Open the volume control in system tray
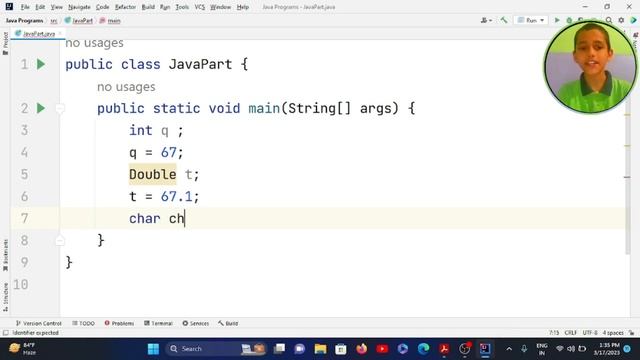The height and width of the screenshot is (360, 640). click(571, 349)
